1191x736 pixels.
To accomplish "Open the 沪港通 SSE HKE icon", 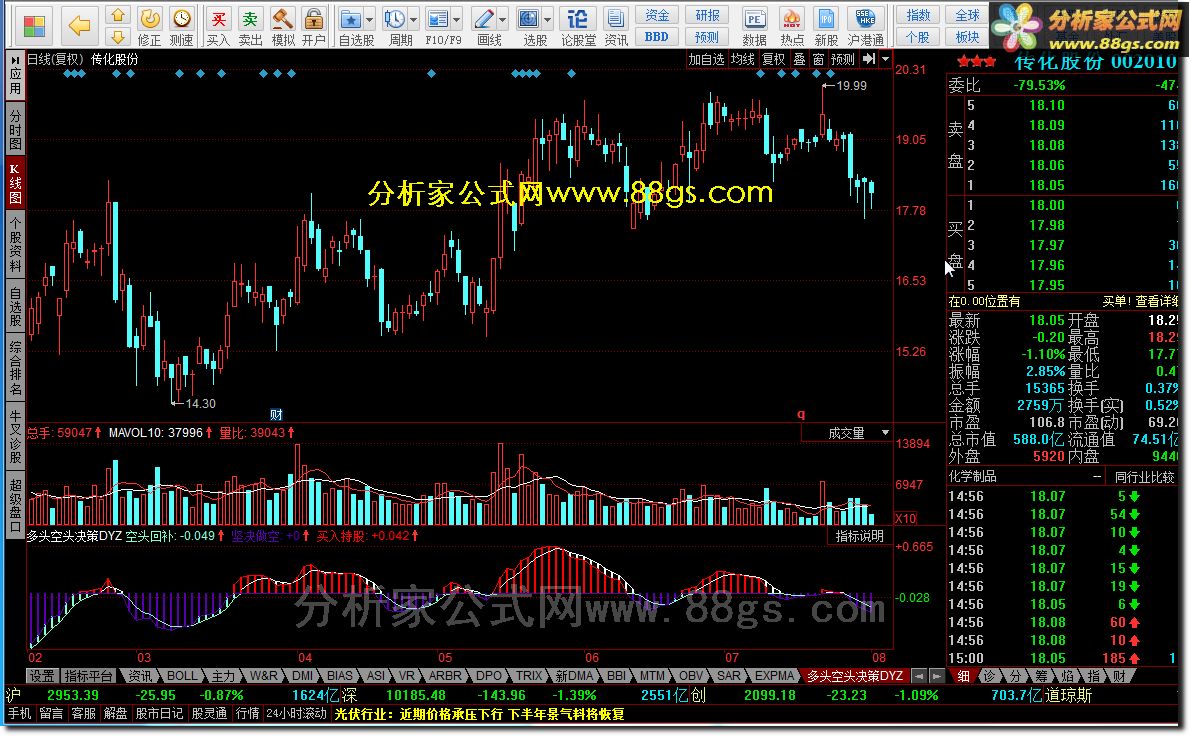I will [x=865, y=20].
